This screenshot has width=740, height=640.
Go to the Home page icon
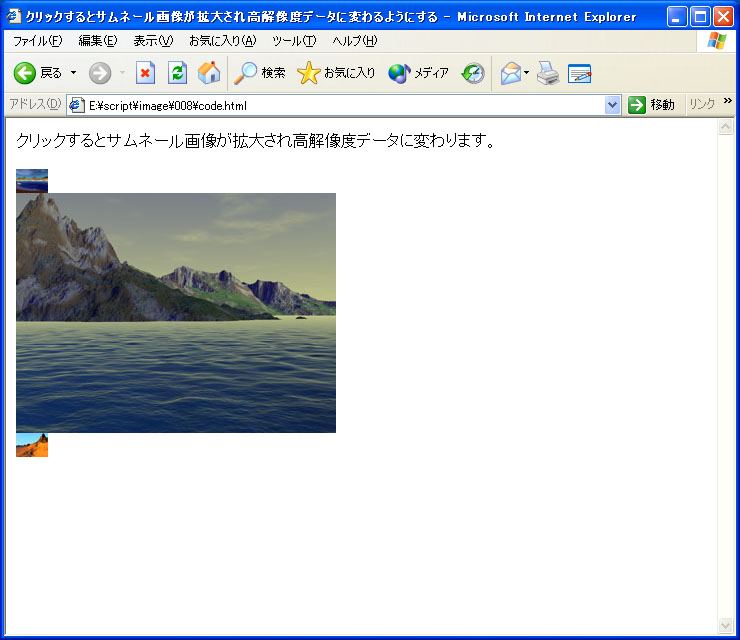(209, 73)
